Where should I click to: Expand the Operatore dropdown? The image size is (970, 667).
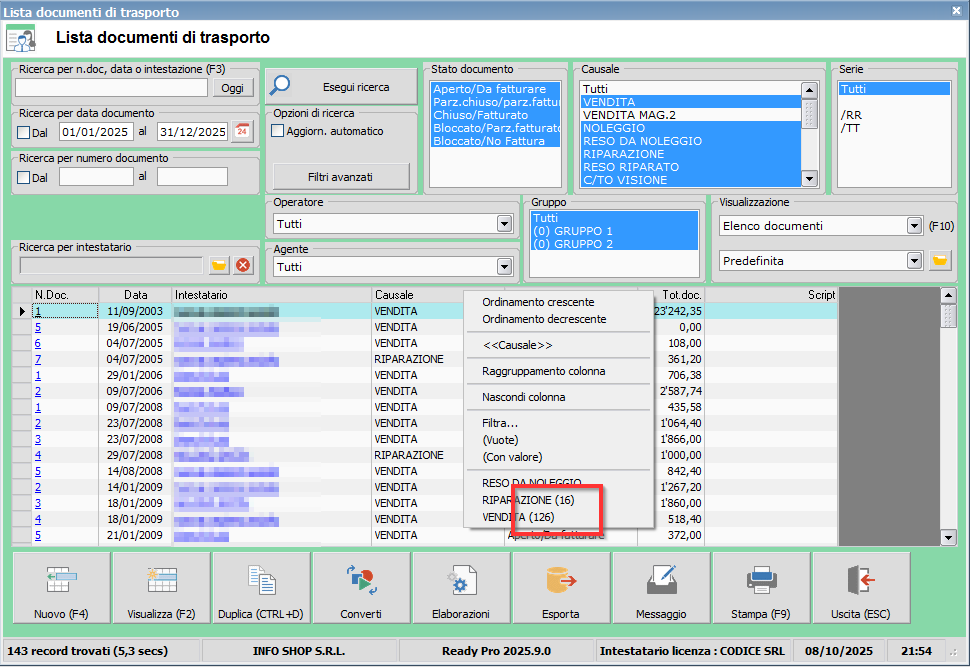click(504, 224)
